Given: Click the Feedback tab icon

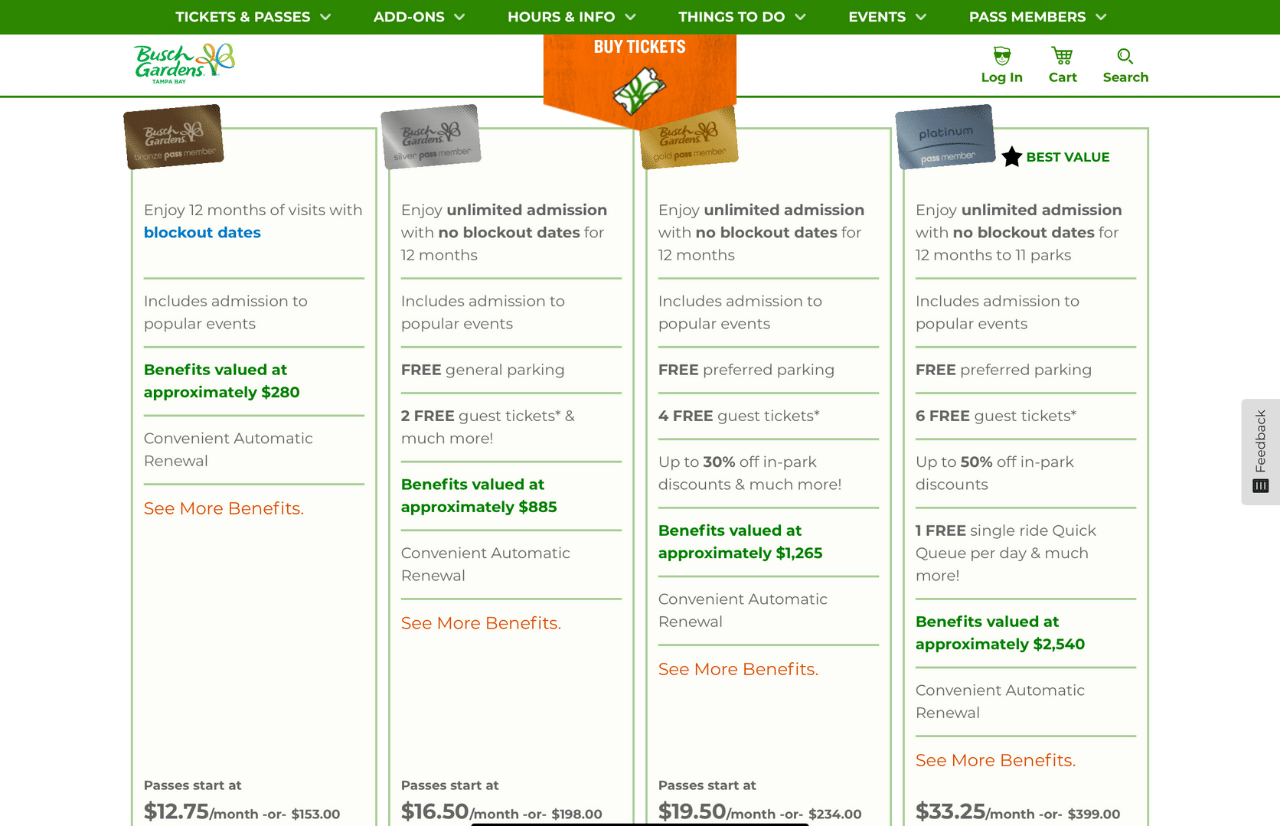Looking at the screenshot, I should pos(1260,485).
